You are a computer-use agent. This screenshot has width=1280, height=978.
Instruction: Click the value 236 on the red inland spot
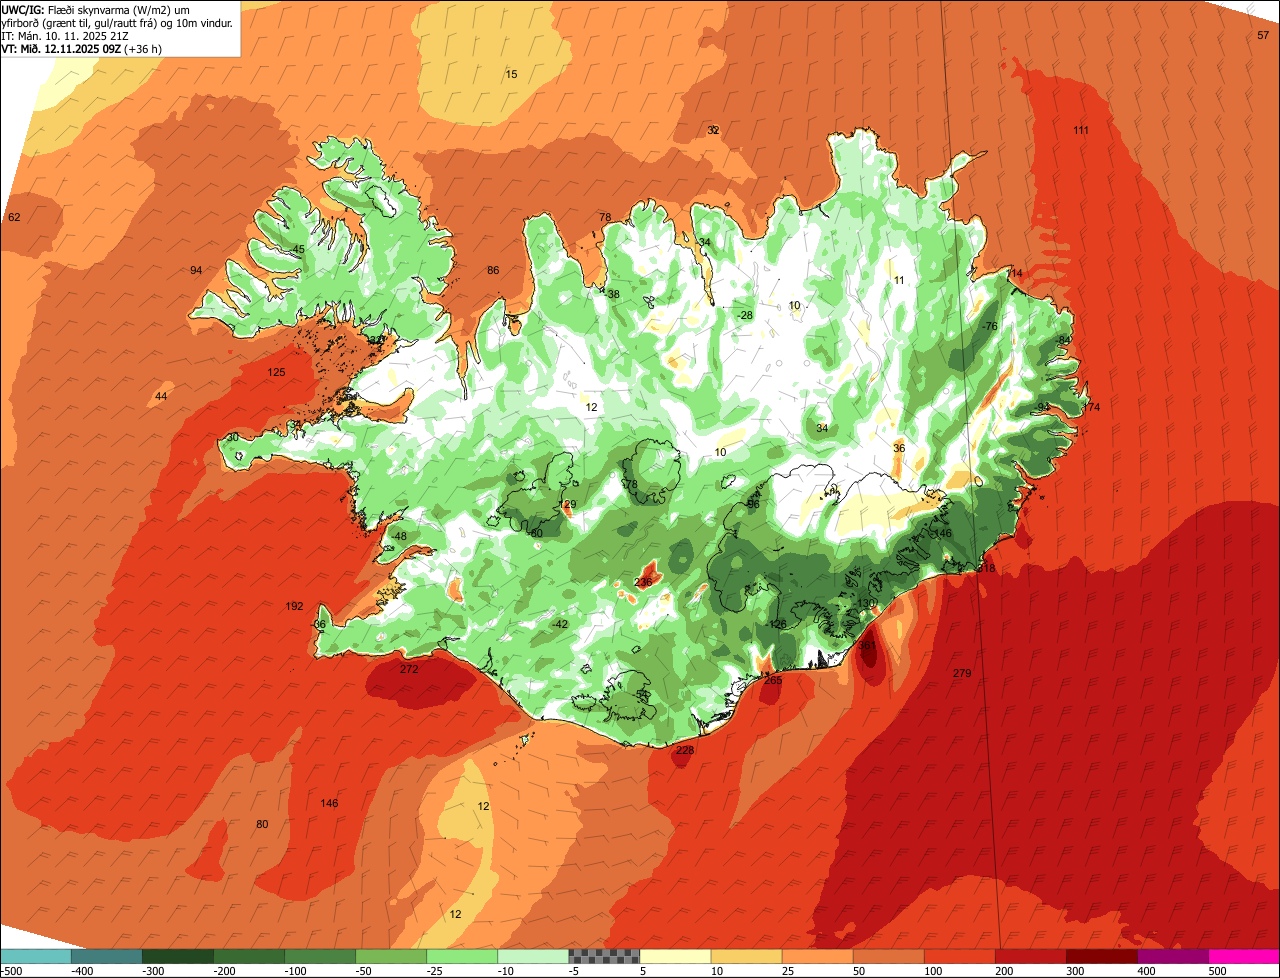tap(643, 582)
